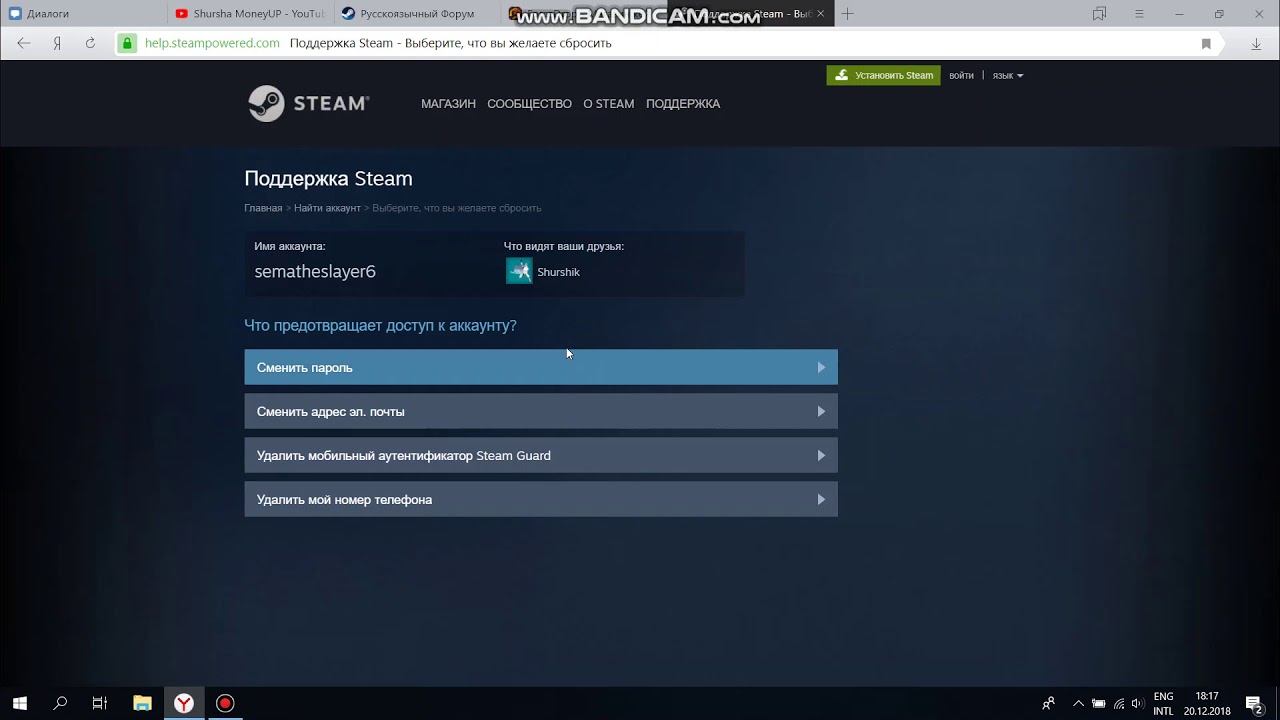Bookmark this page via address bar icon
The height and width of the screenshot is (720, 1280).
coord(1206,44)
